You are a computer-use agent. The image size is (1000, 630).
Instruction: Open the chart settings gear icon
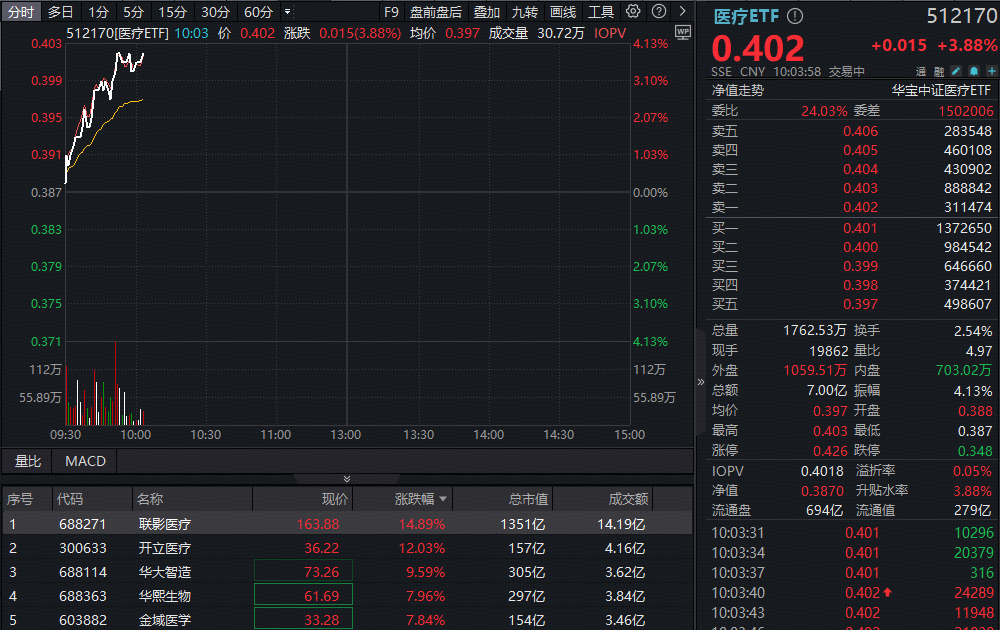click(633, 11)
